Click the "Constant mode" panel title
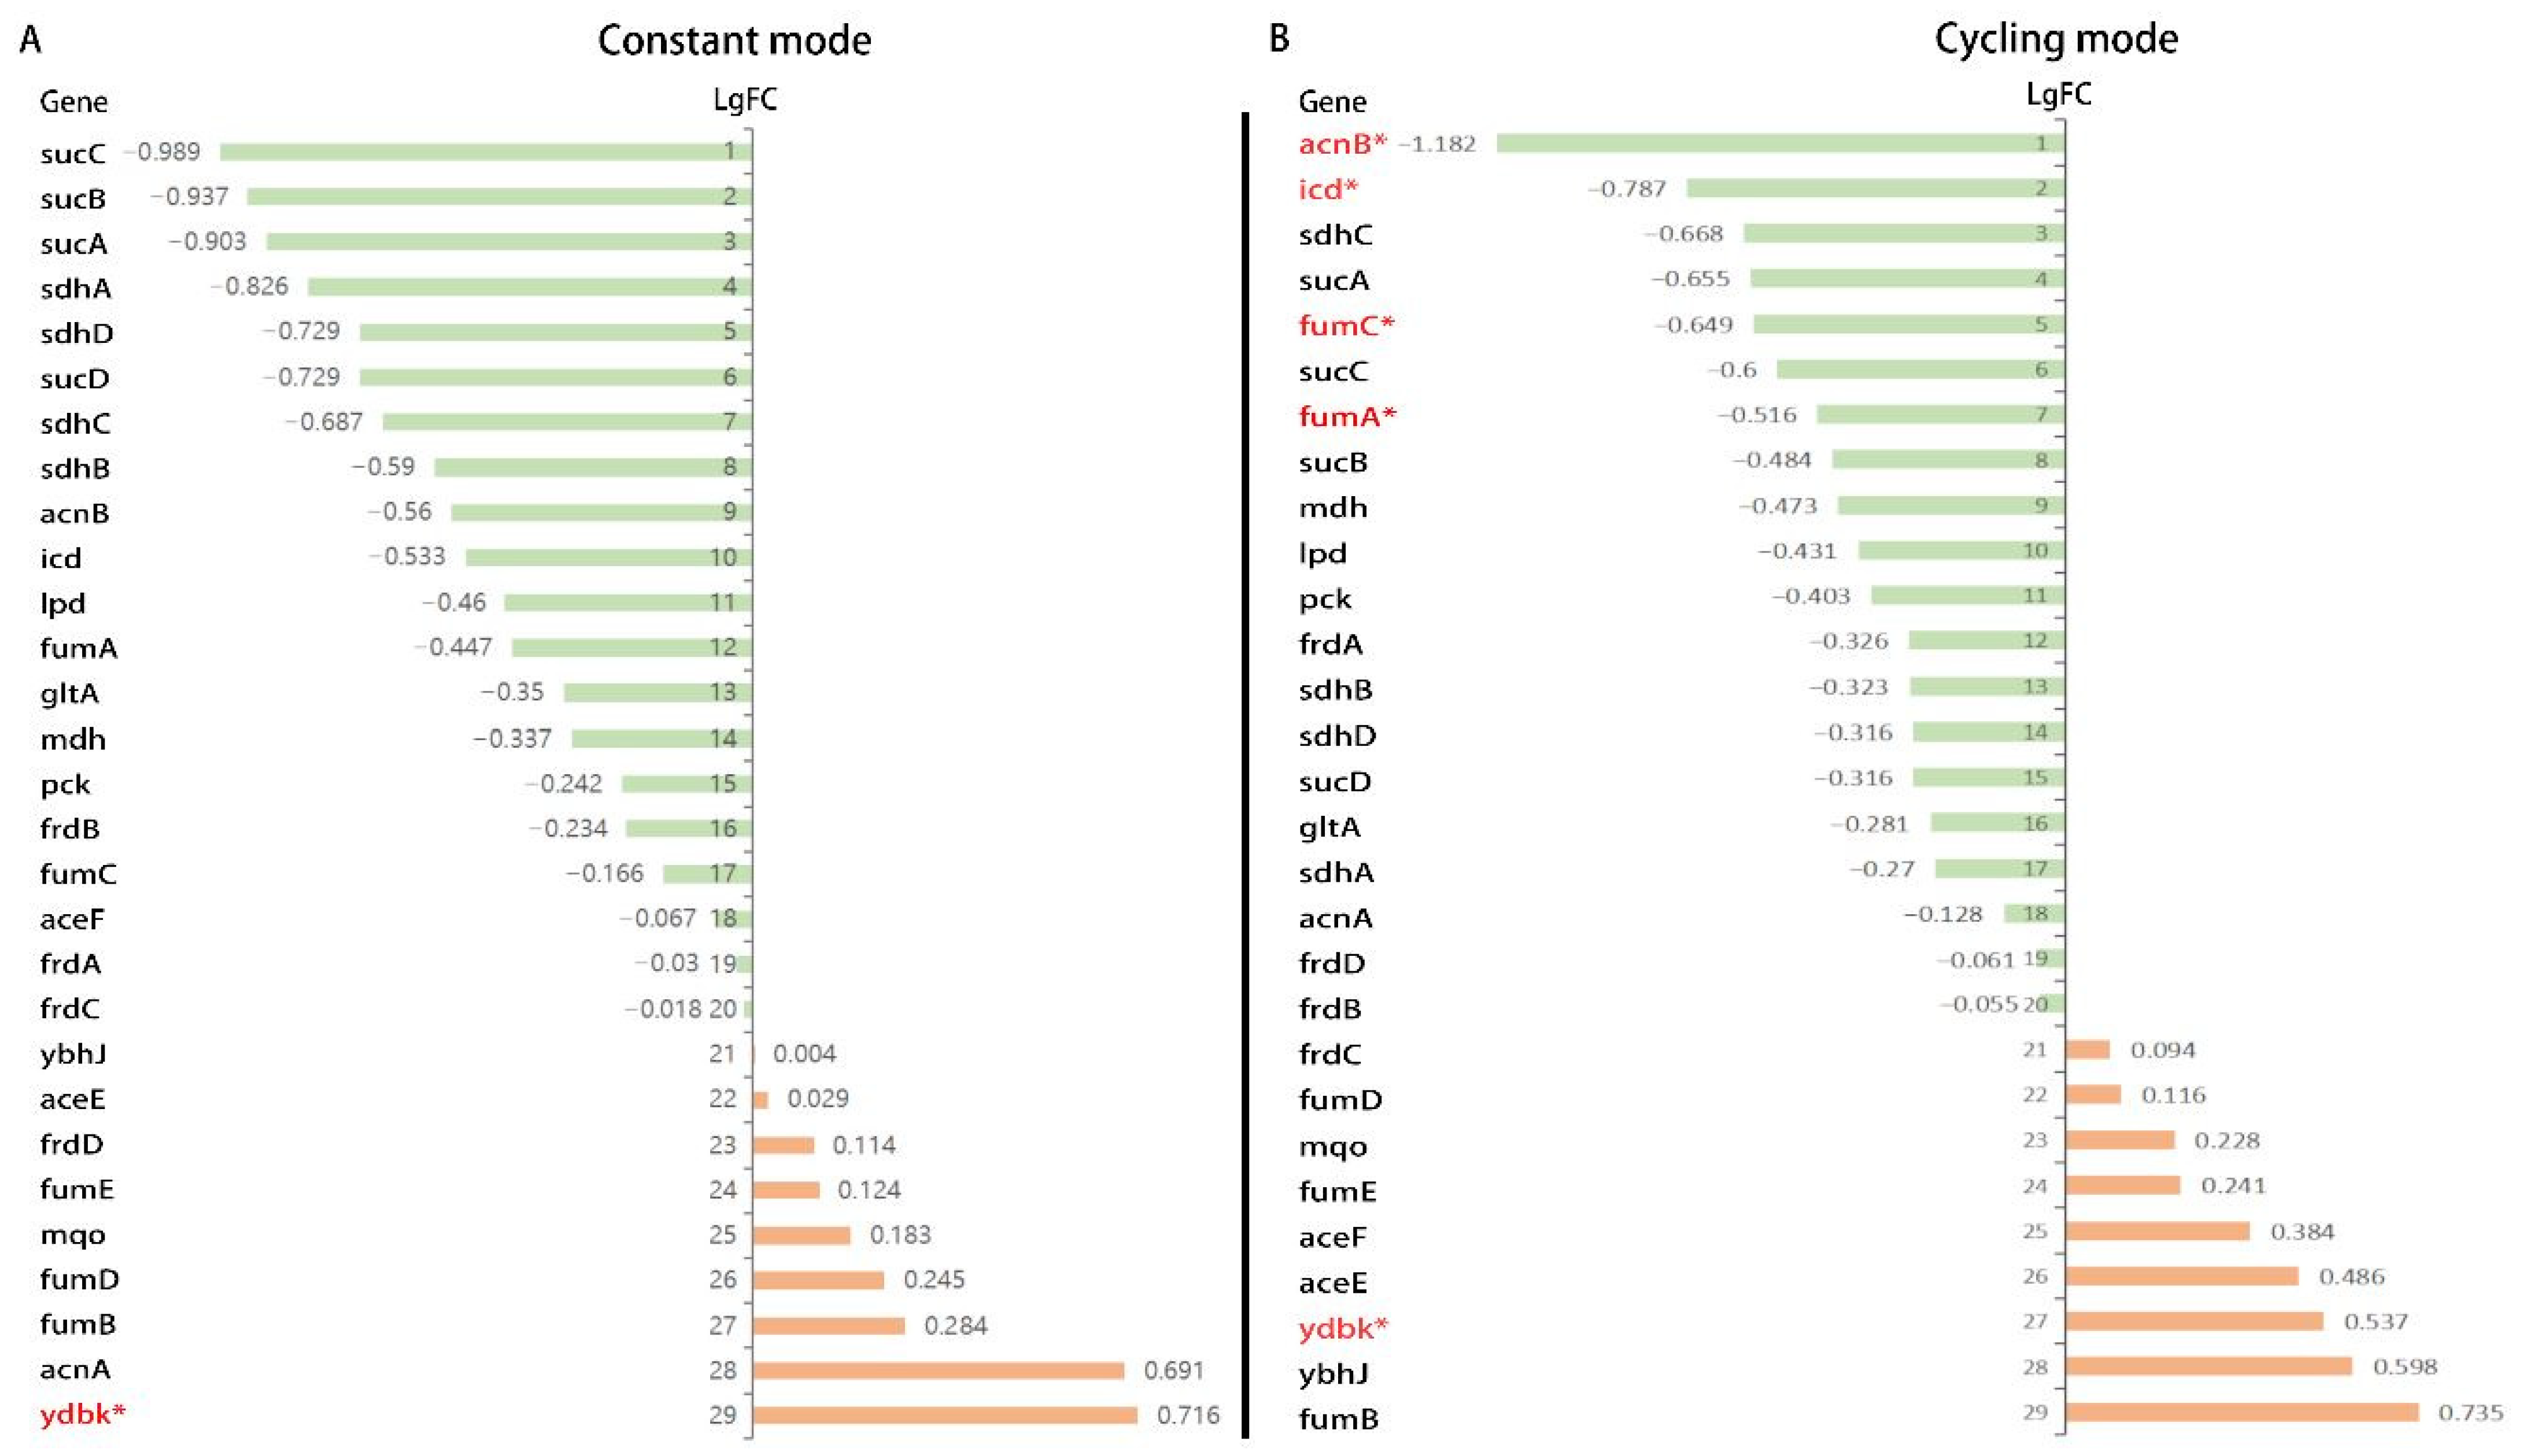2523x1456 pixels. coord(734,41)
